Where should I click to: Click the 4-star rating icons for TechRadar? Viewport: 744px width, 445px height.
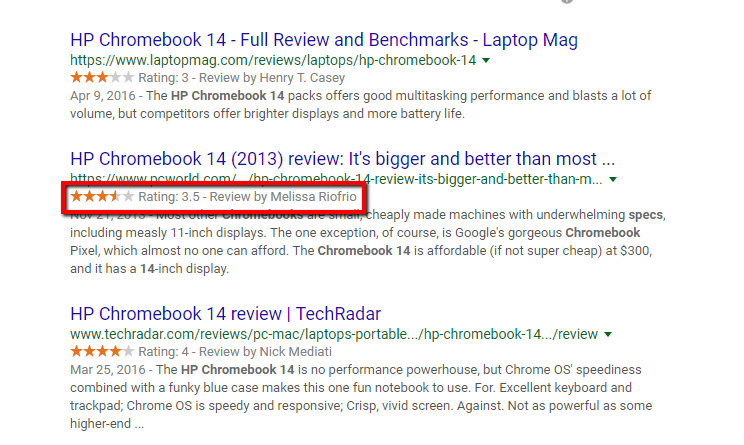pos(101,351)
